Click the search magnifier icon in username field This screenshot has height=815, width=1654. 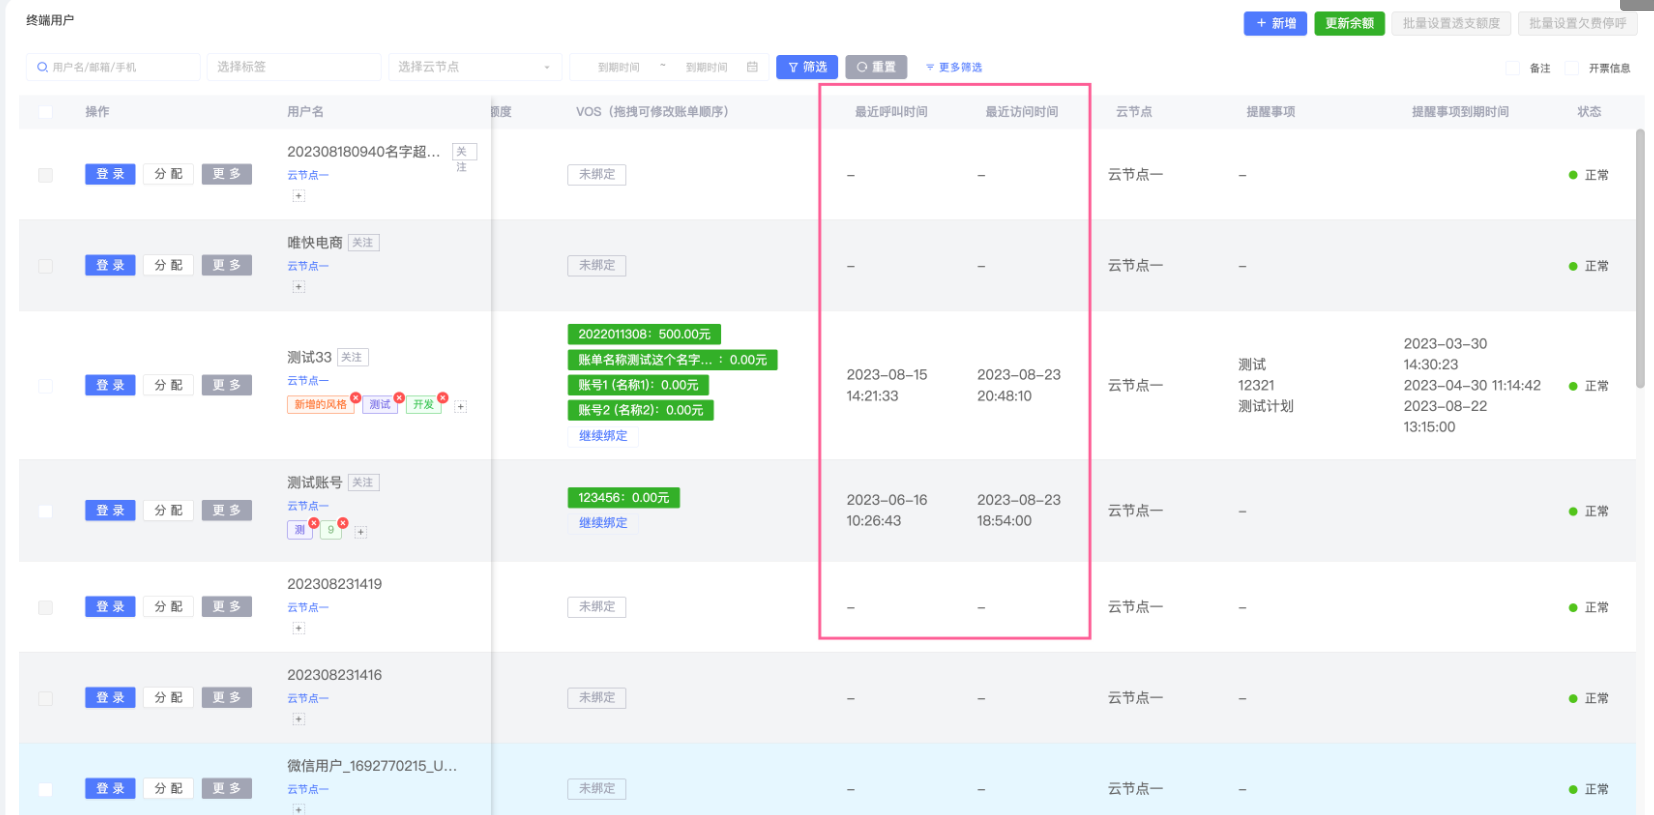[x=42, y=67]
